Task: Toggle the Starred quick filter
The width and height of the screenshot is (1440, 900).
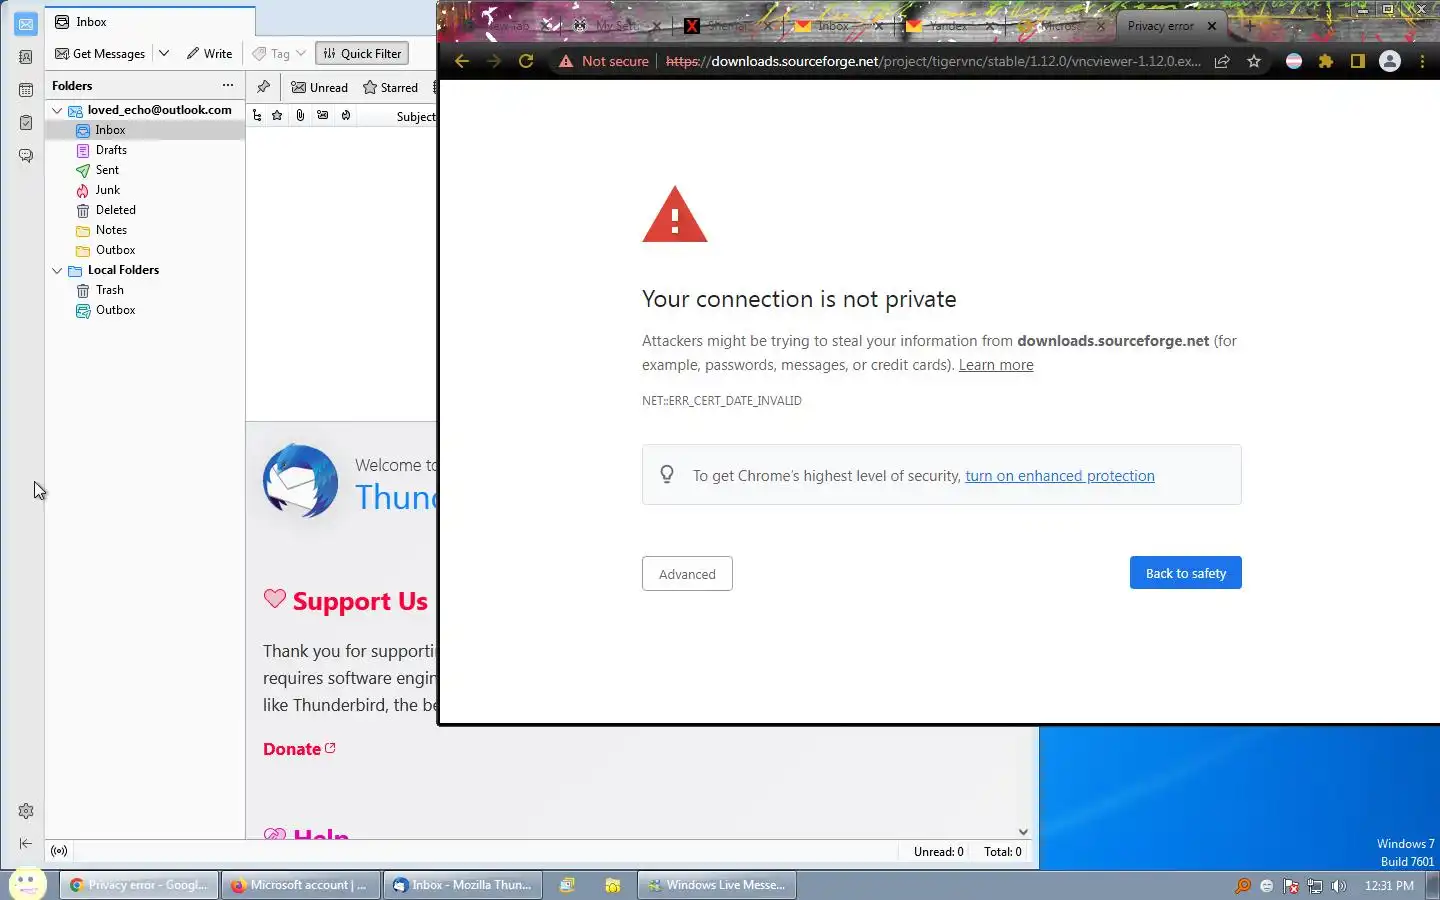Action: click(x=390, y=87)
